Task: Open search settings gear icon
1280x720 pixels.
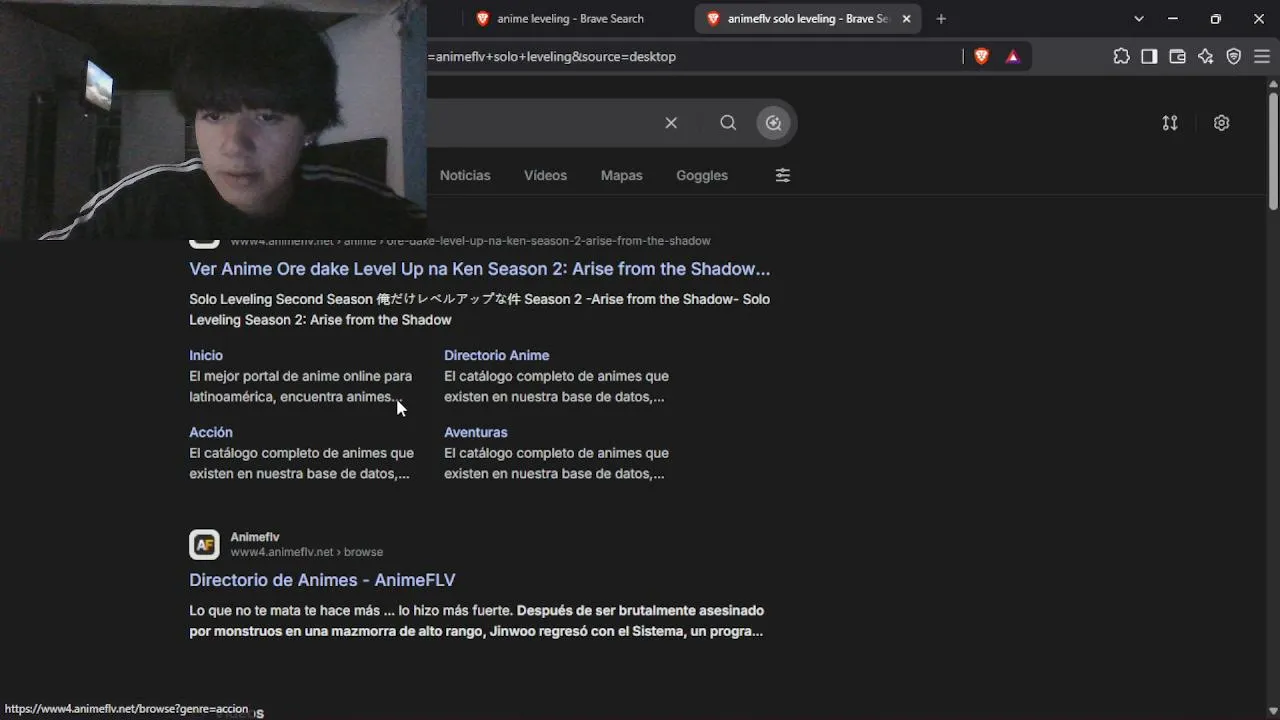Action: click(x=1221, y=123)
